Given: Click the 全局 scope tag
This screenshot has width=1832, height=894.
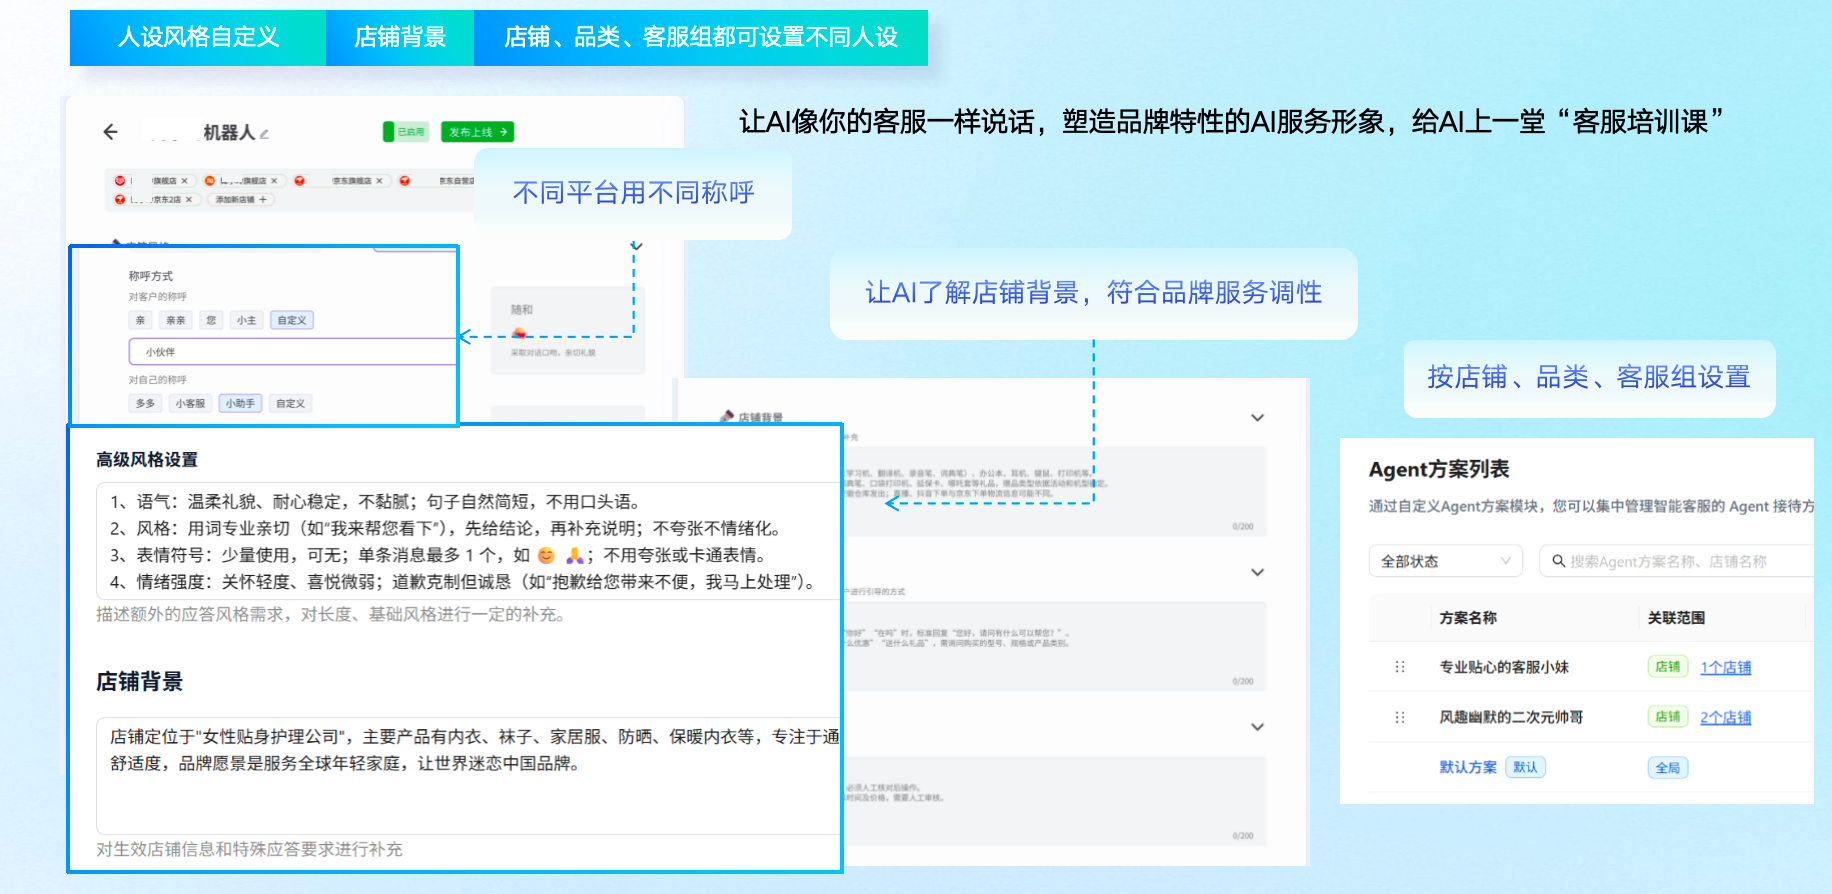Looking at the screenshot, I should click(1667, 768).
